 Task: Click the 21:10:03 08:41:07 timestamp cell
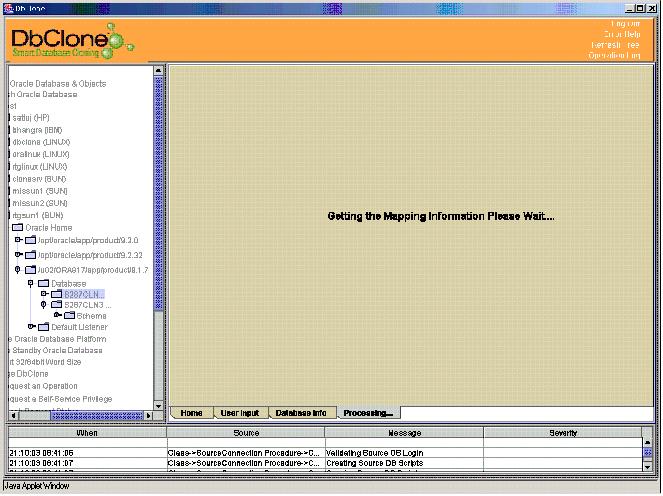[x=87, y=463]
